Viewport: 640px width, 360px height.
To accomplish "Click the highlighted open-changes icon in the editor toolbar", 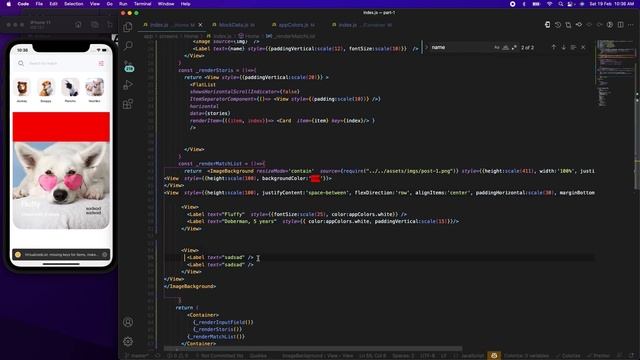I will click(x=547, y=25).
